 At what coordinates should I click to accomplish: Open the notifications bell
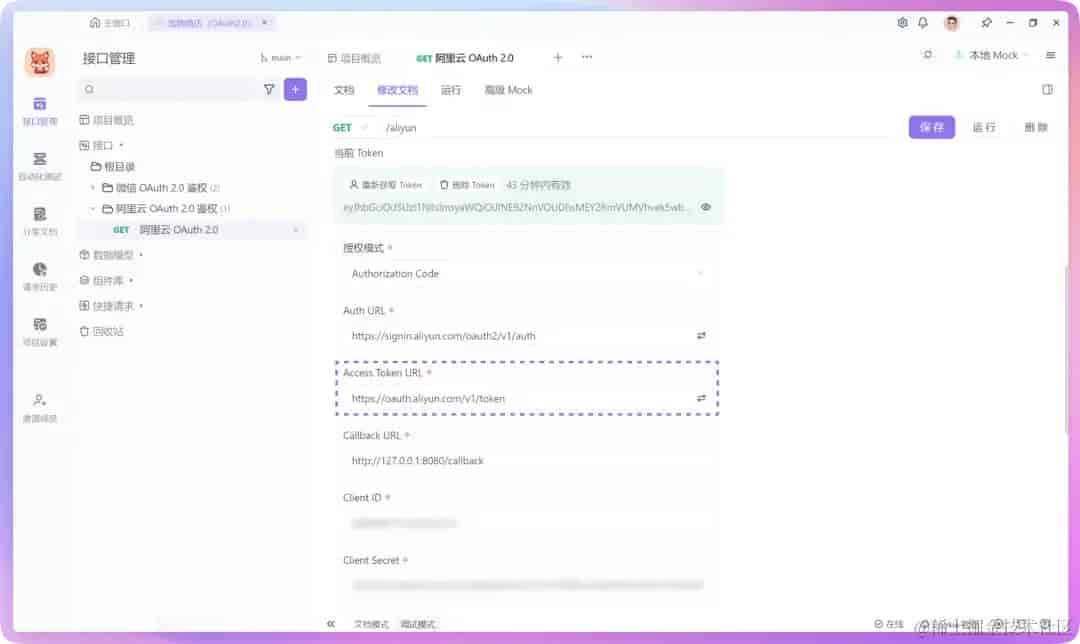coord(923,23)
